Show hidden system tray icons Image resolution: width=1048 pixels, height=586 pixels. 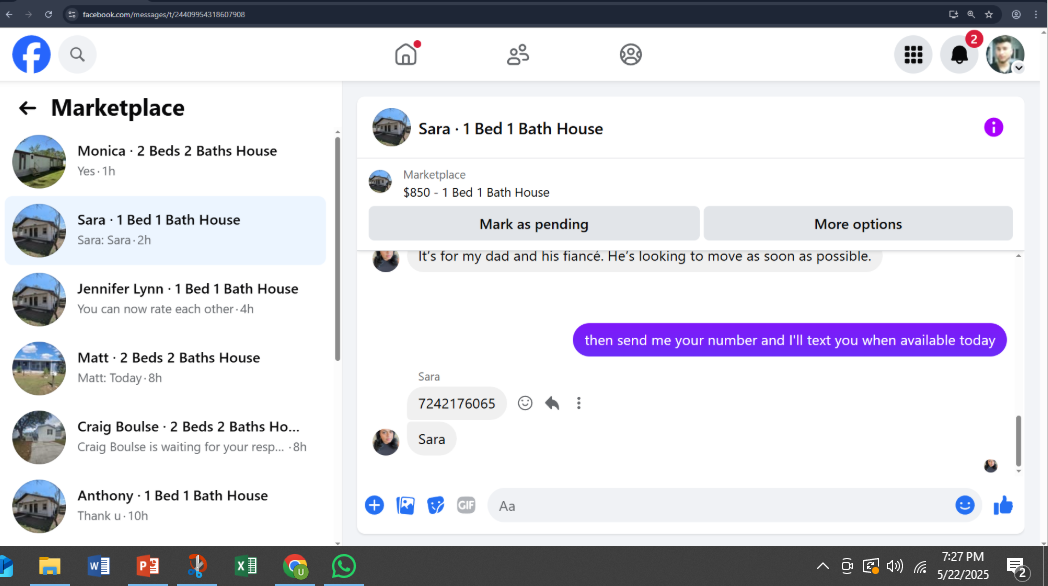click(x=823, y=567)
